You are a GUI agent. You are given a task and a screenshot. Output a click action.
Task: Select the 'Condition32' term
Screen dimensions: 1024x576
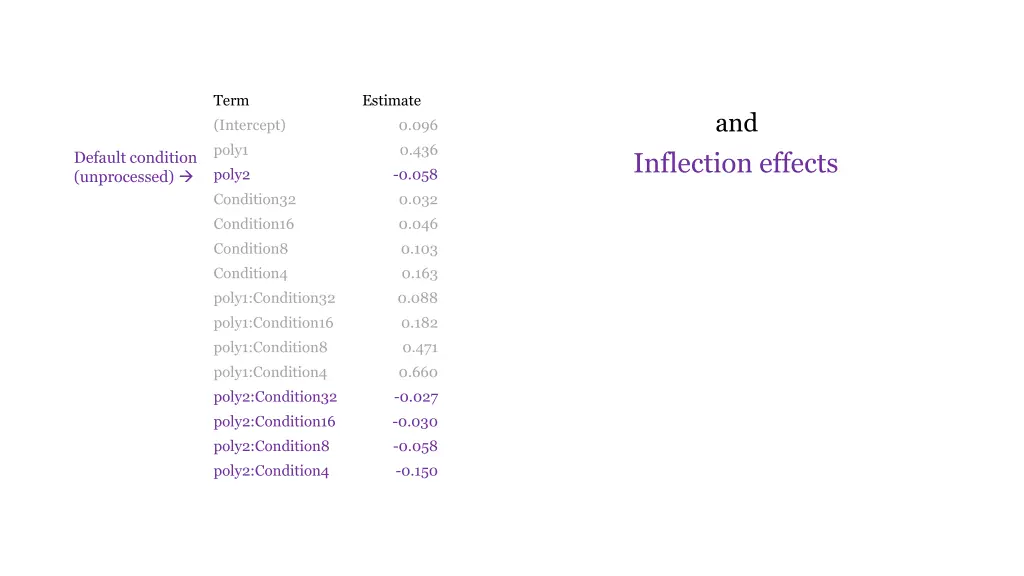click(255, 200)
